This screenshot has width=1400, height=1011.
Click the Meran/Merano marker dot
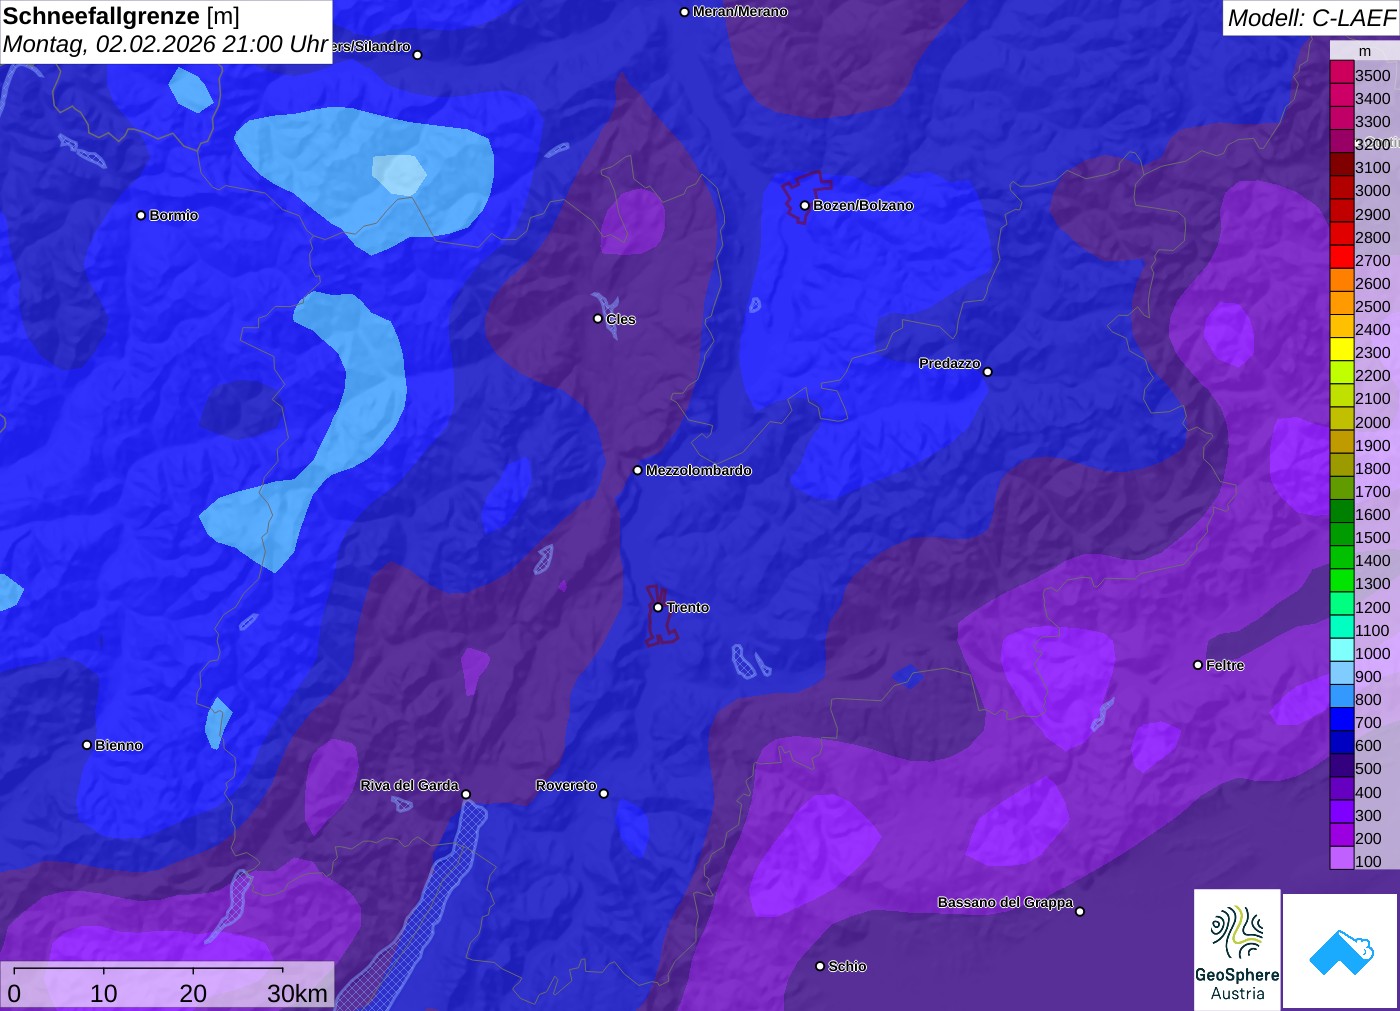[x=685, y=12]
